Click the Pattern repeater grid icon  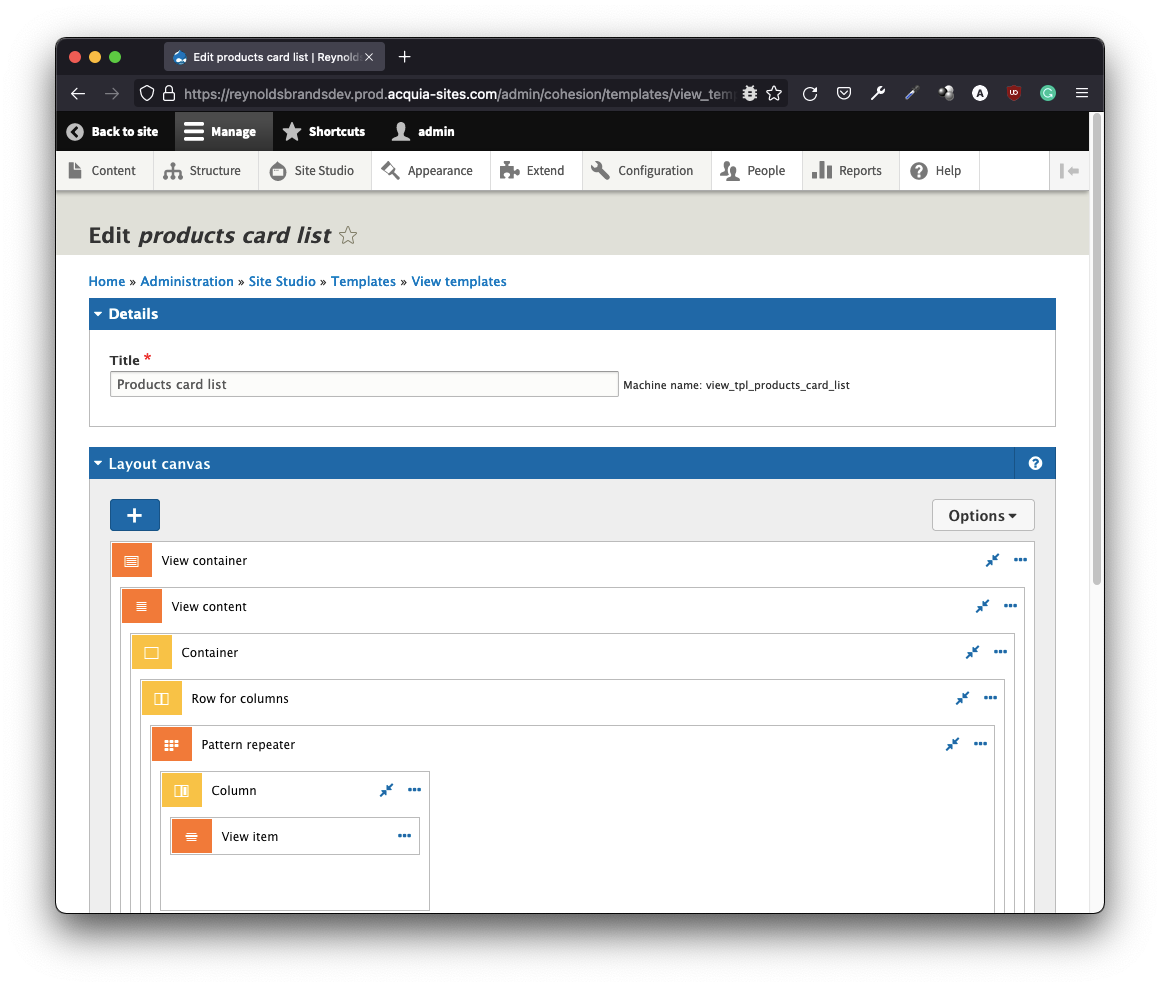[171, 745]
